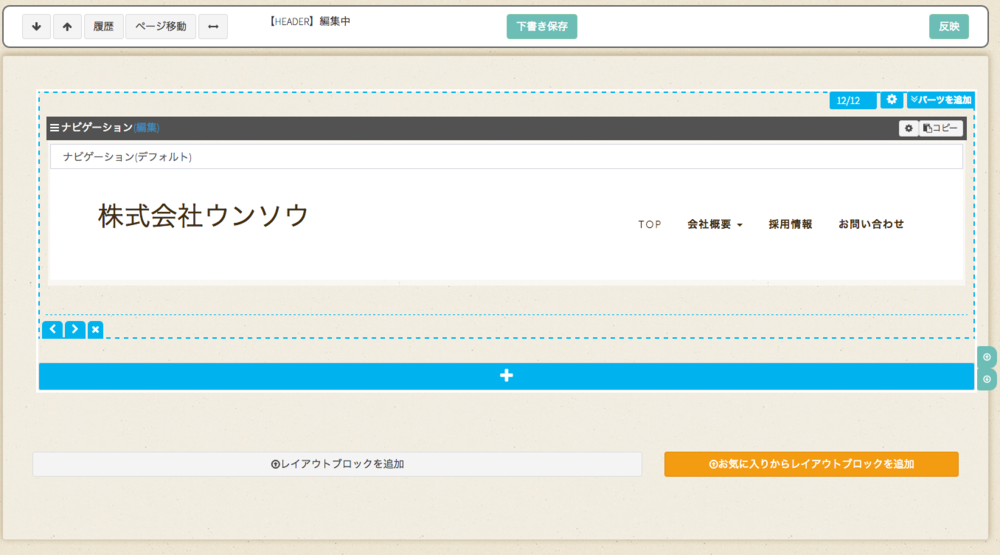Click レイアウトブロックを追加 button
1000x555 pixels.
tap(337, 464)
